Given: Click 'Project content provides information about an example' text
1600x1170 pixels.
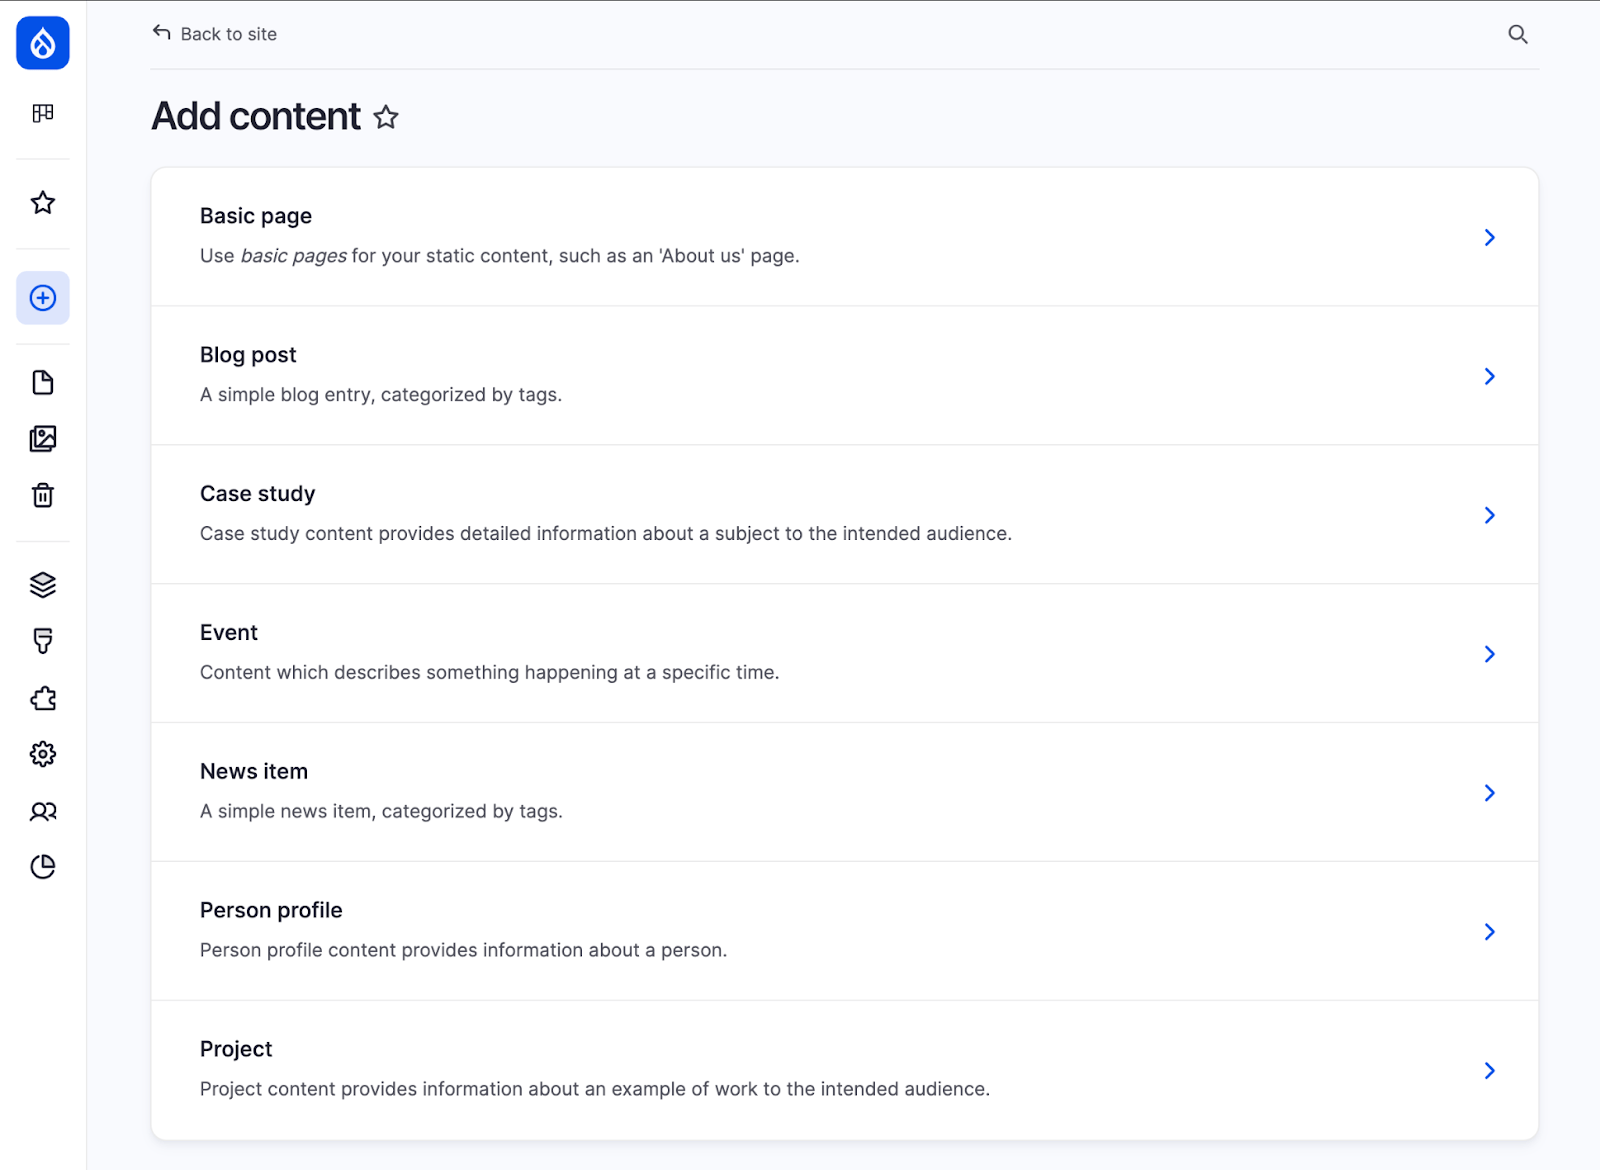Looking at the screenshot, I should point(595,1089).
